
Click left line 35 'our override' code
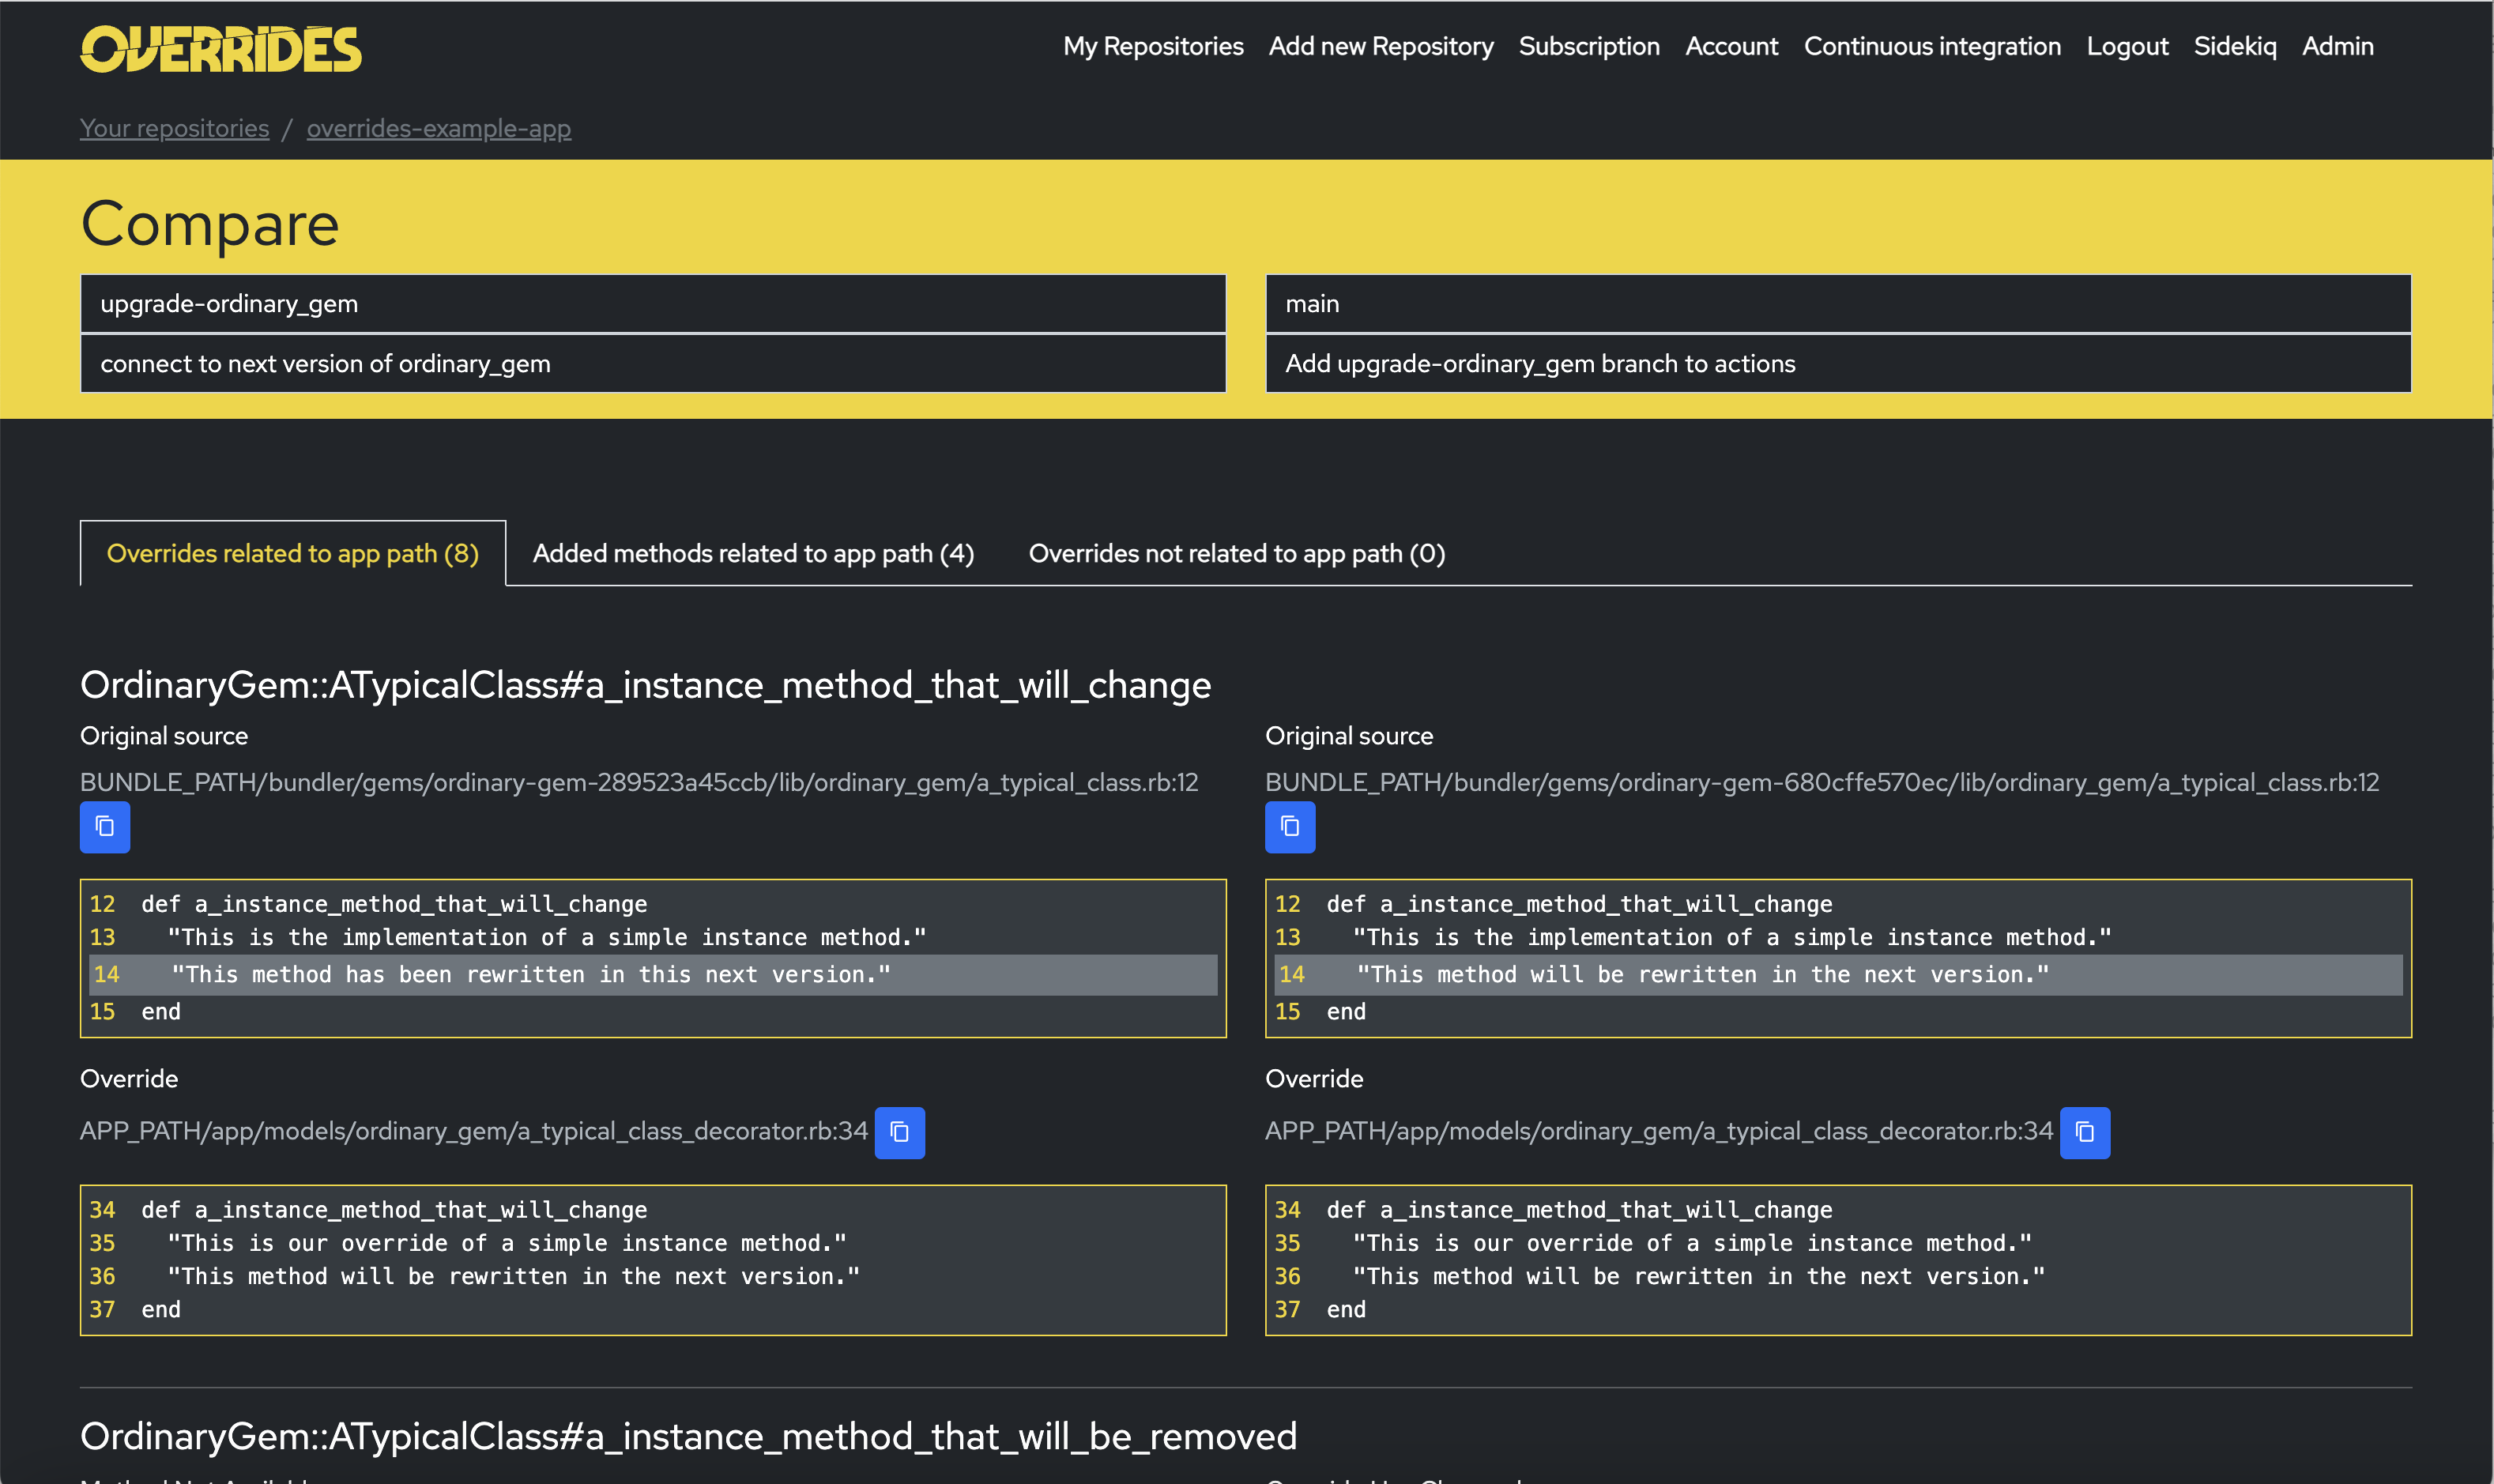click(x=507, y=1243)
